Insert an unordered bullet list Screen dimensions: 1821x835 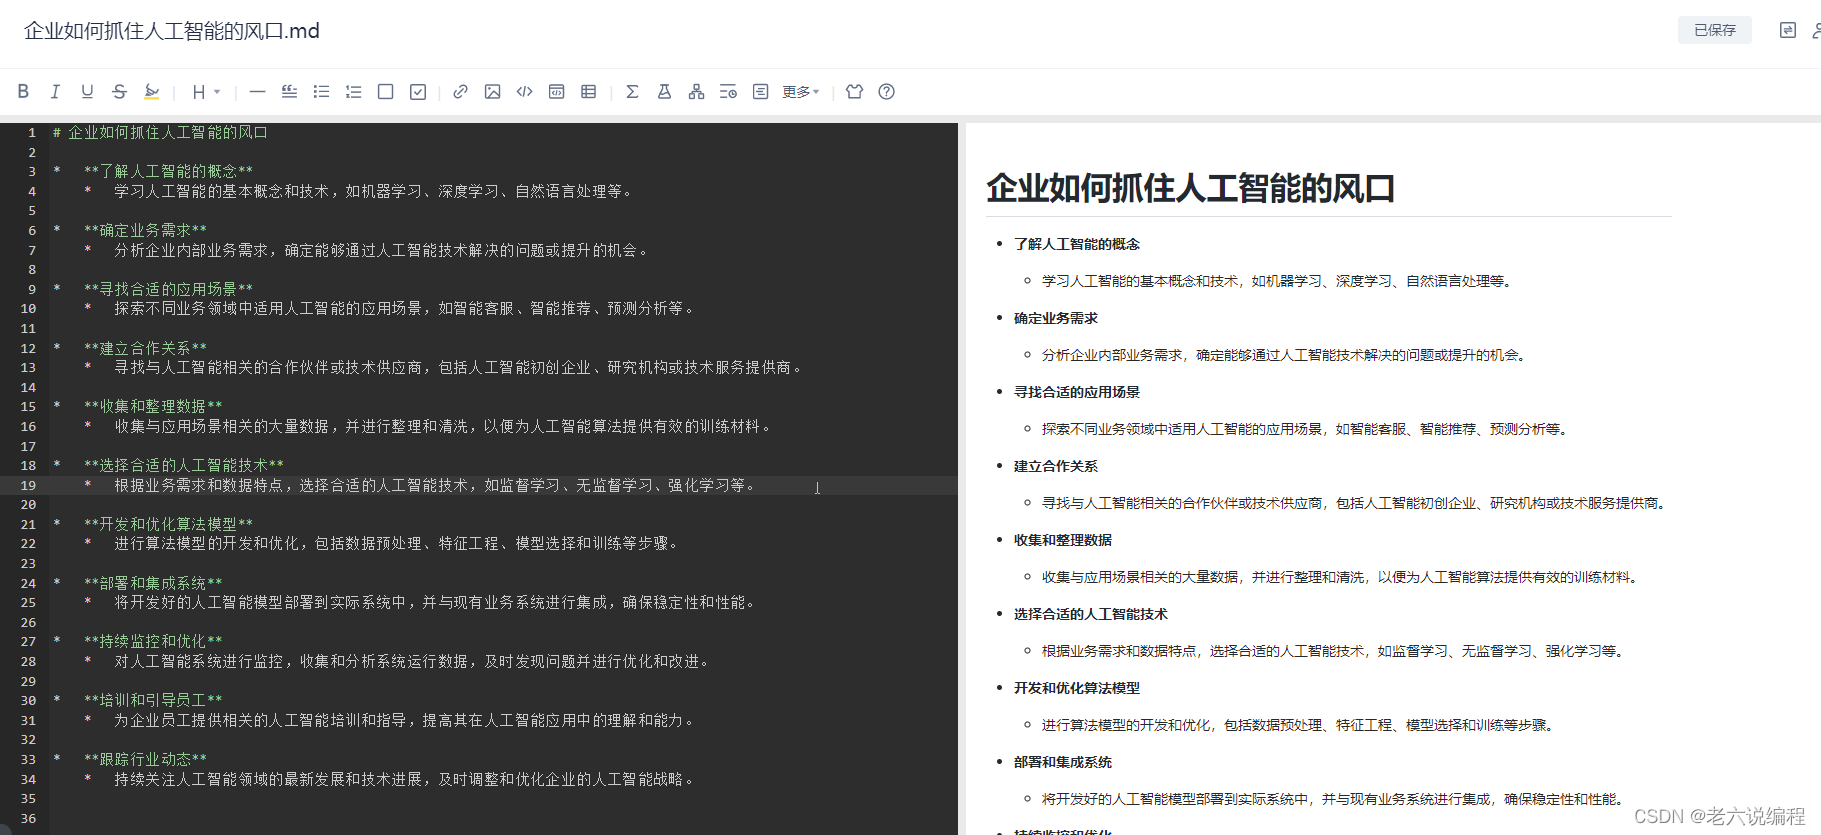pos(321,92)
